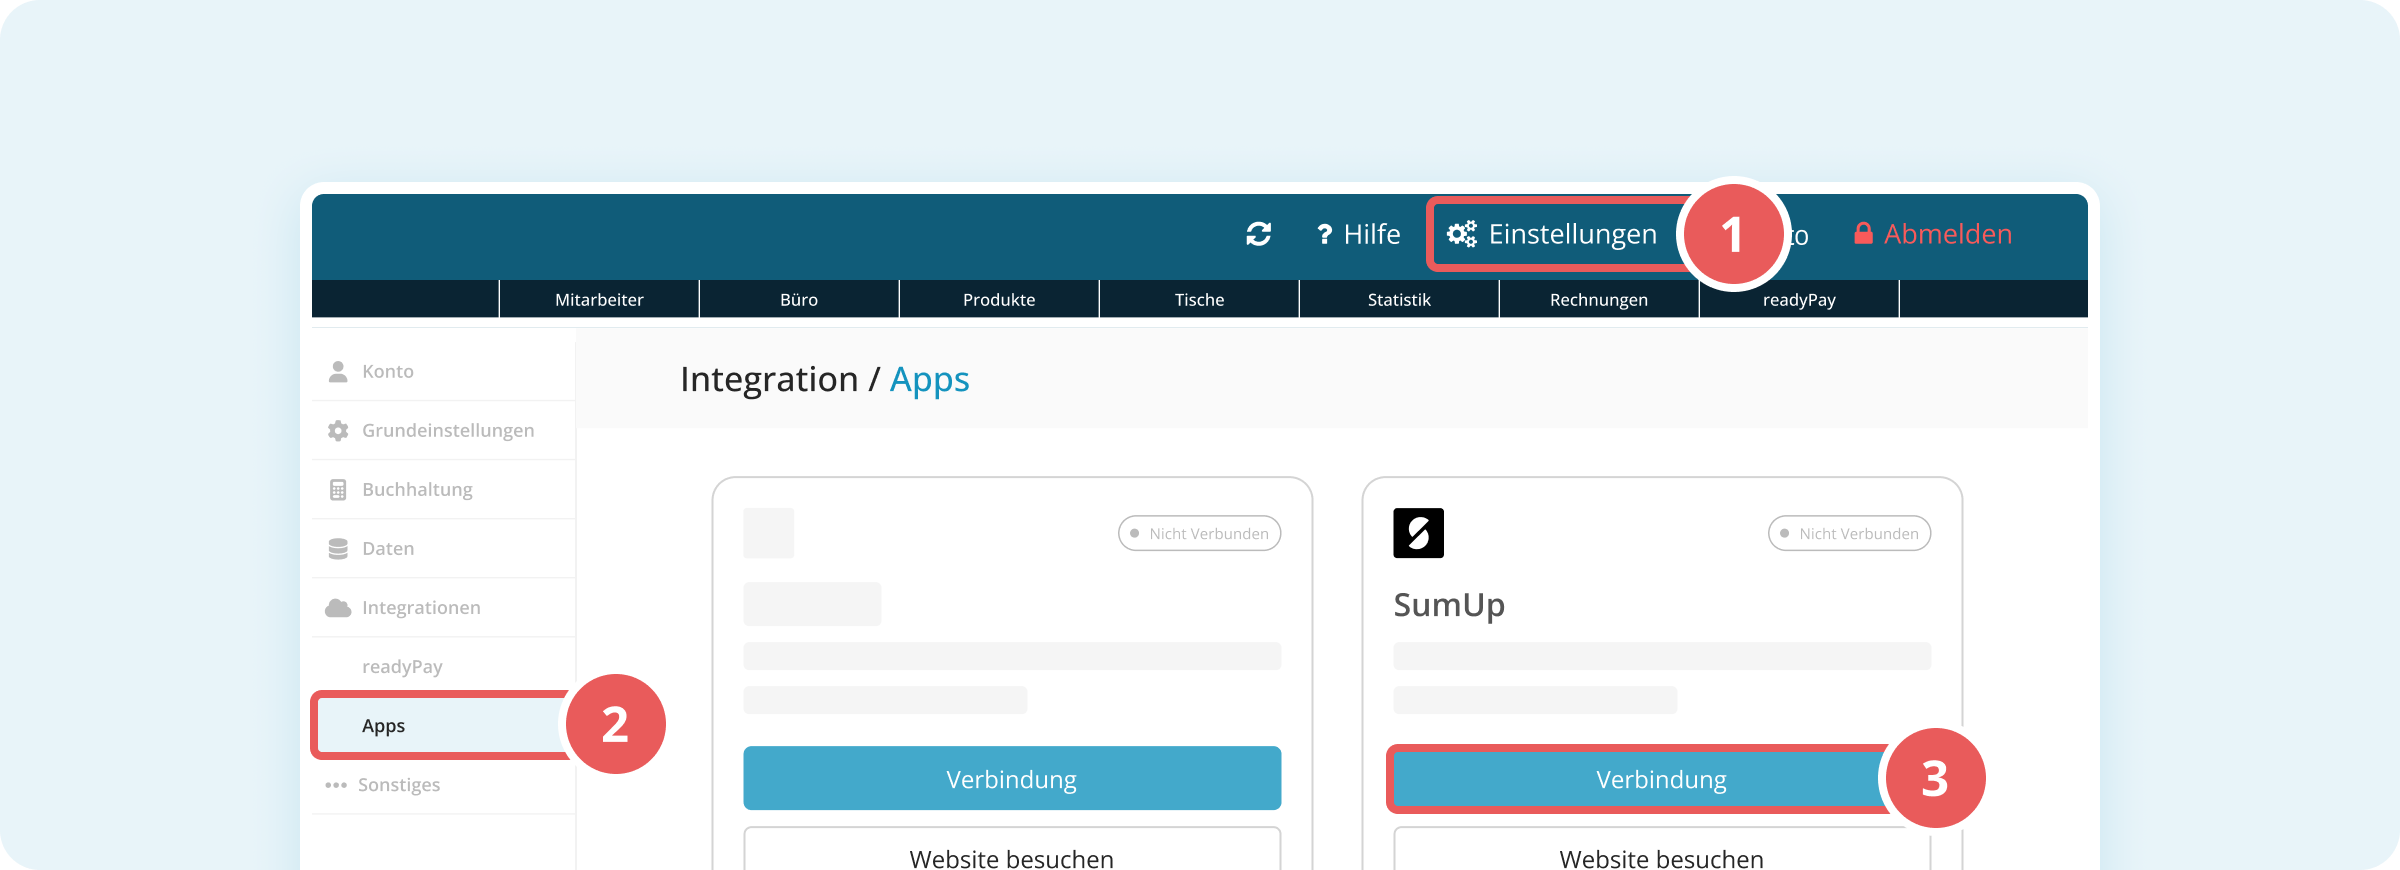Click the lock icon beside Abmelden
This screenshot has width=2400, height=870.
pyautogui.click(x=1863, y=233)
